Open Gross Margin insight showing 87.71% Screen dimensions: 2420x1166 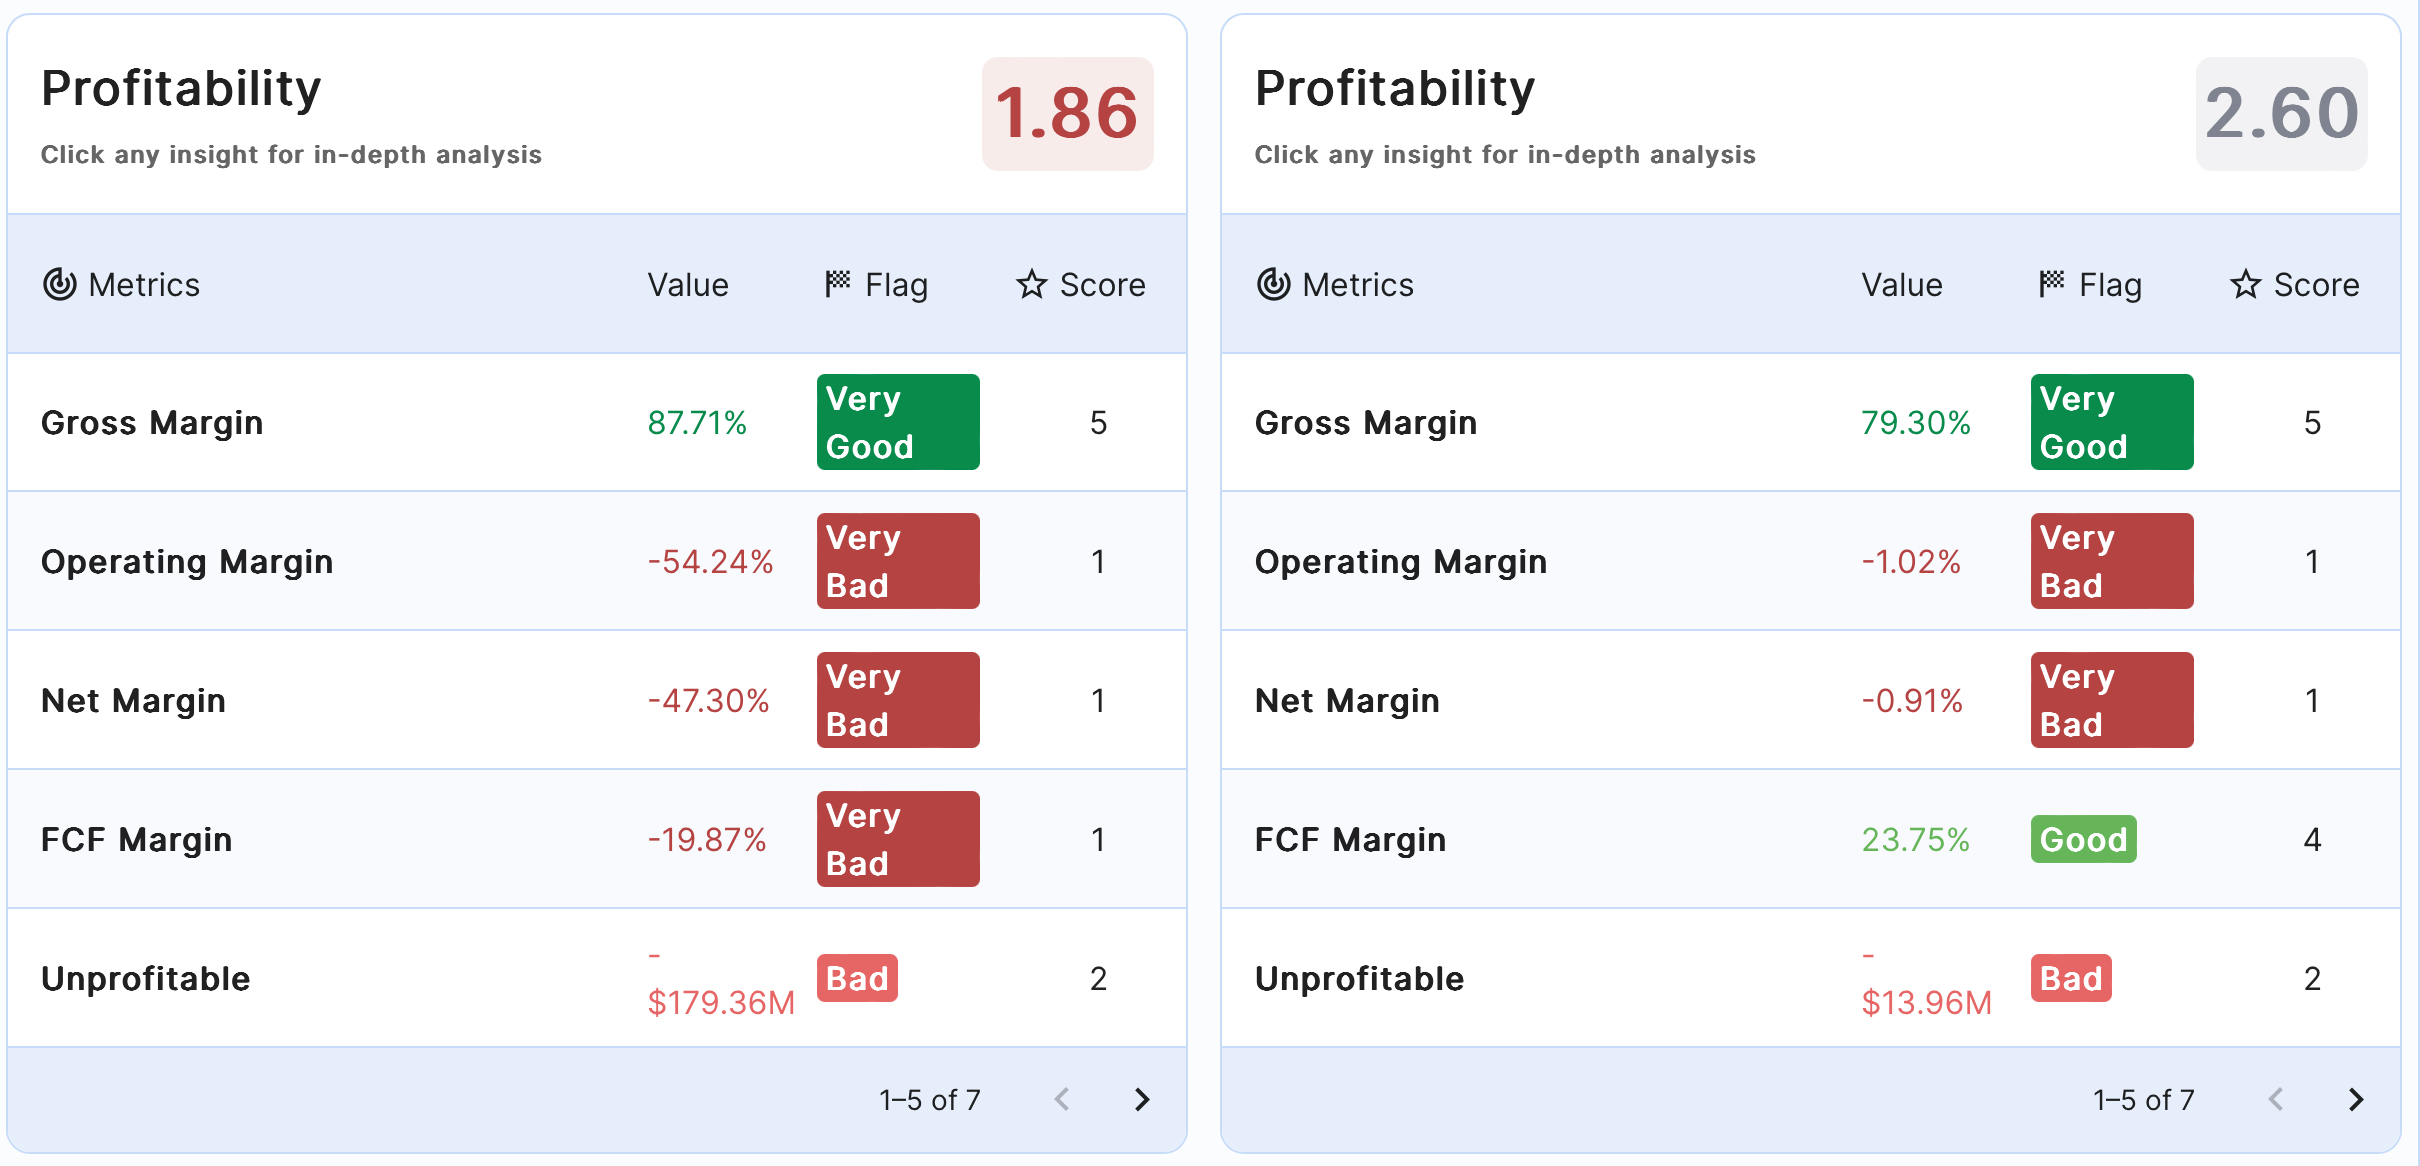[x=152, y=423]
